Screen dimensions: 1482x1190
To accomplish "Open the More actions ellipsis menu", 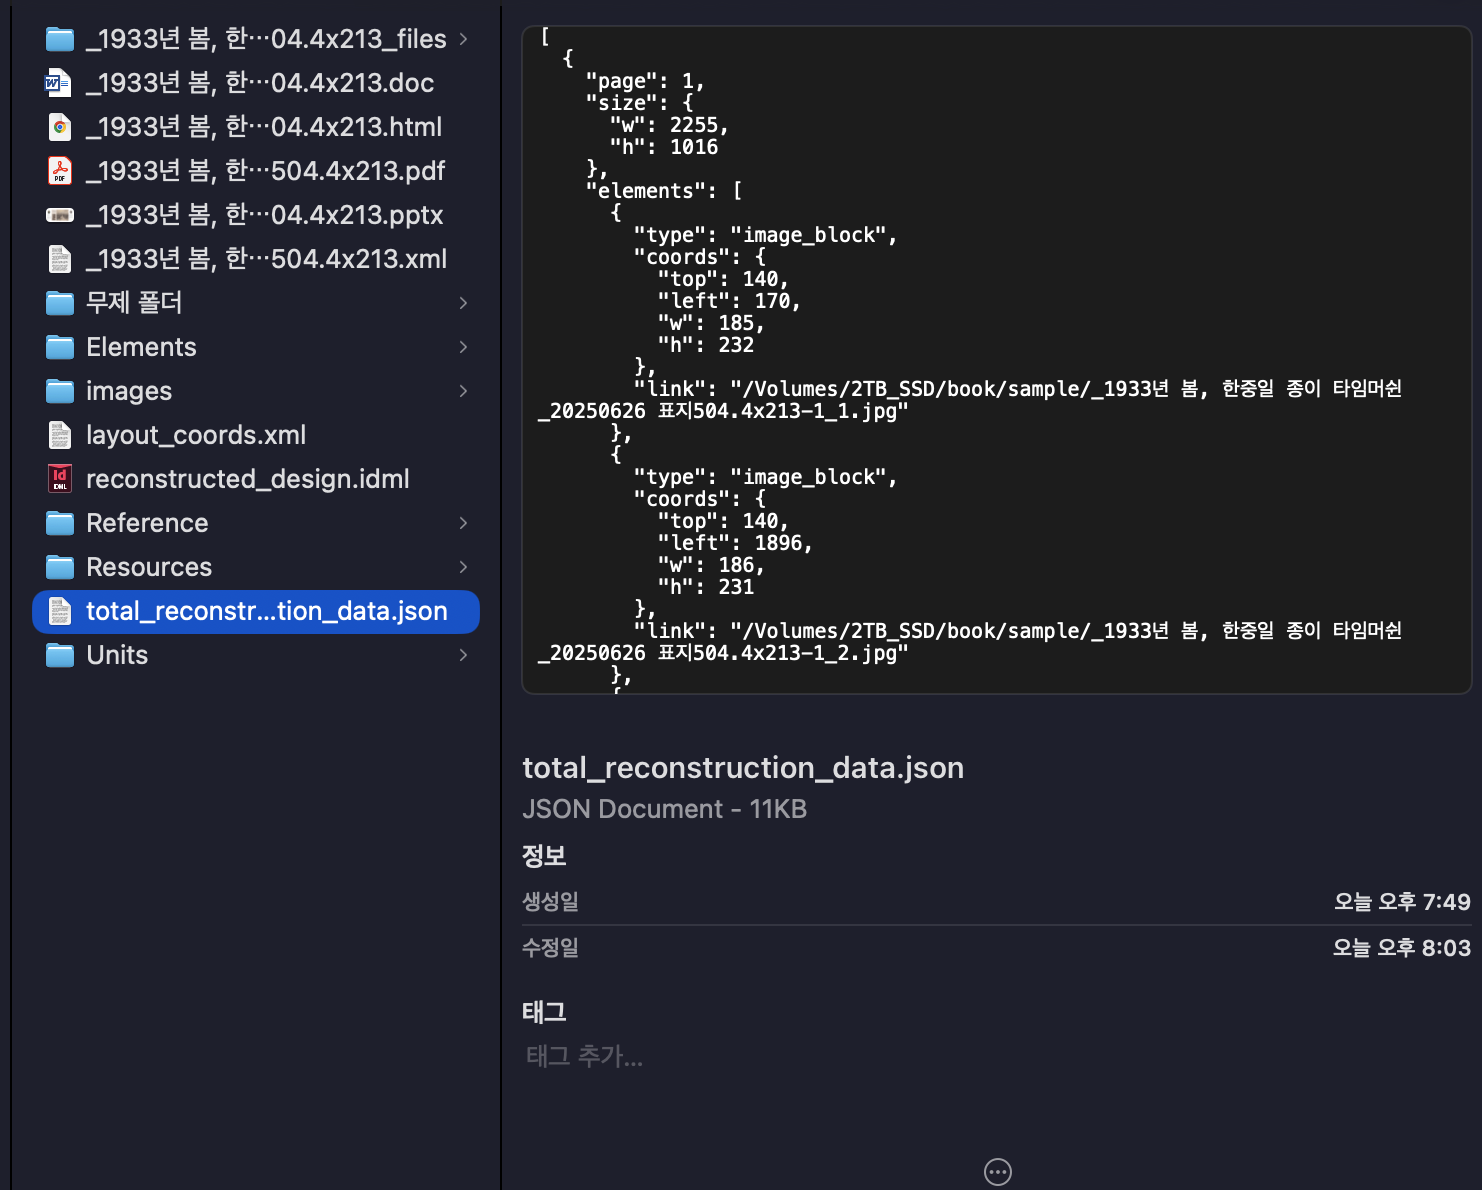I will 997,1171.
